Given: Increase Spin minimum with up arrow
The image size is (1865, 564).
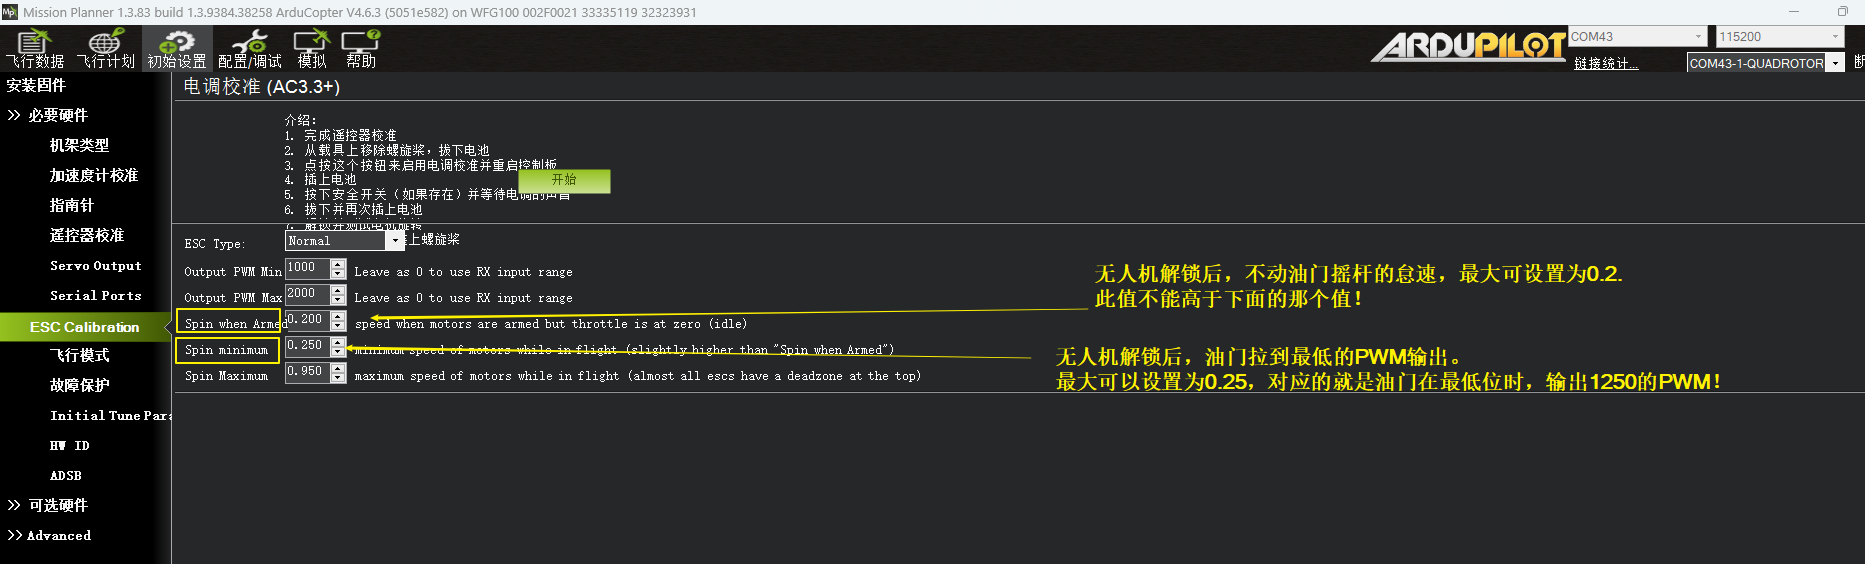Looking at the screenshot, I should coord(338,343).
